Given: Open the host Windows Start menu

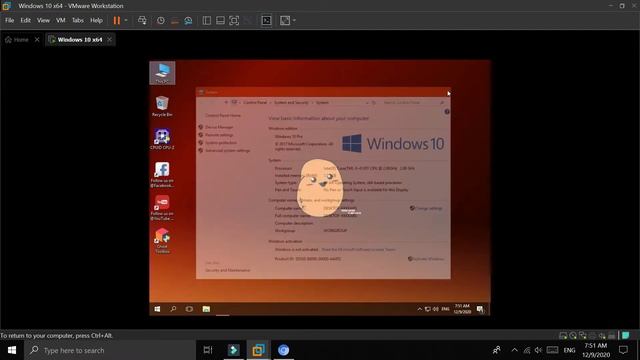Looking at the screenshot, I should (12, 350).
